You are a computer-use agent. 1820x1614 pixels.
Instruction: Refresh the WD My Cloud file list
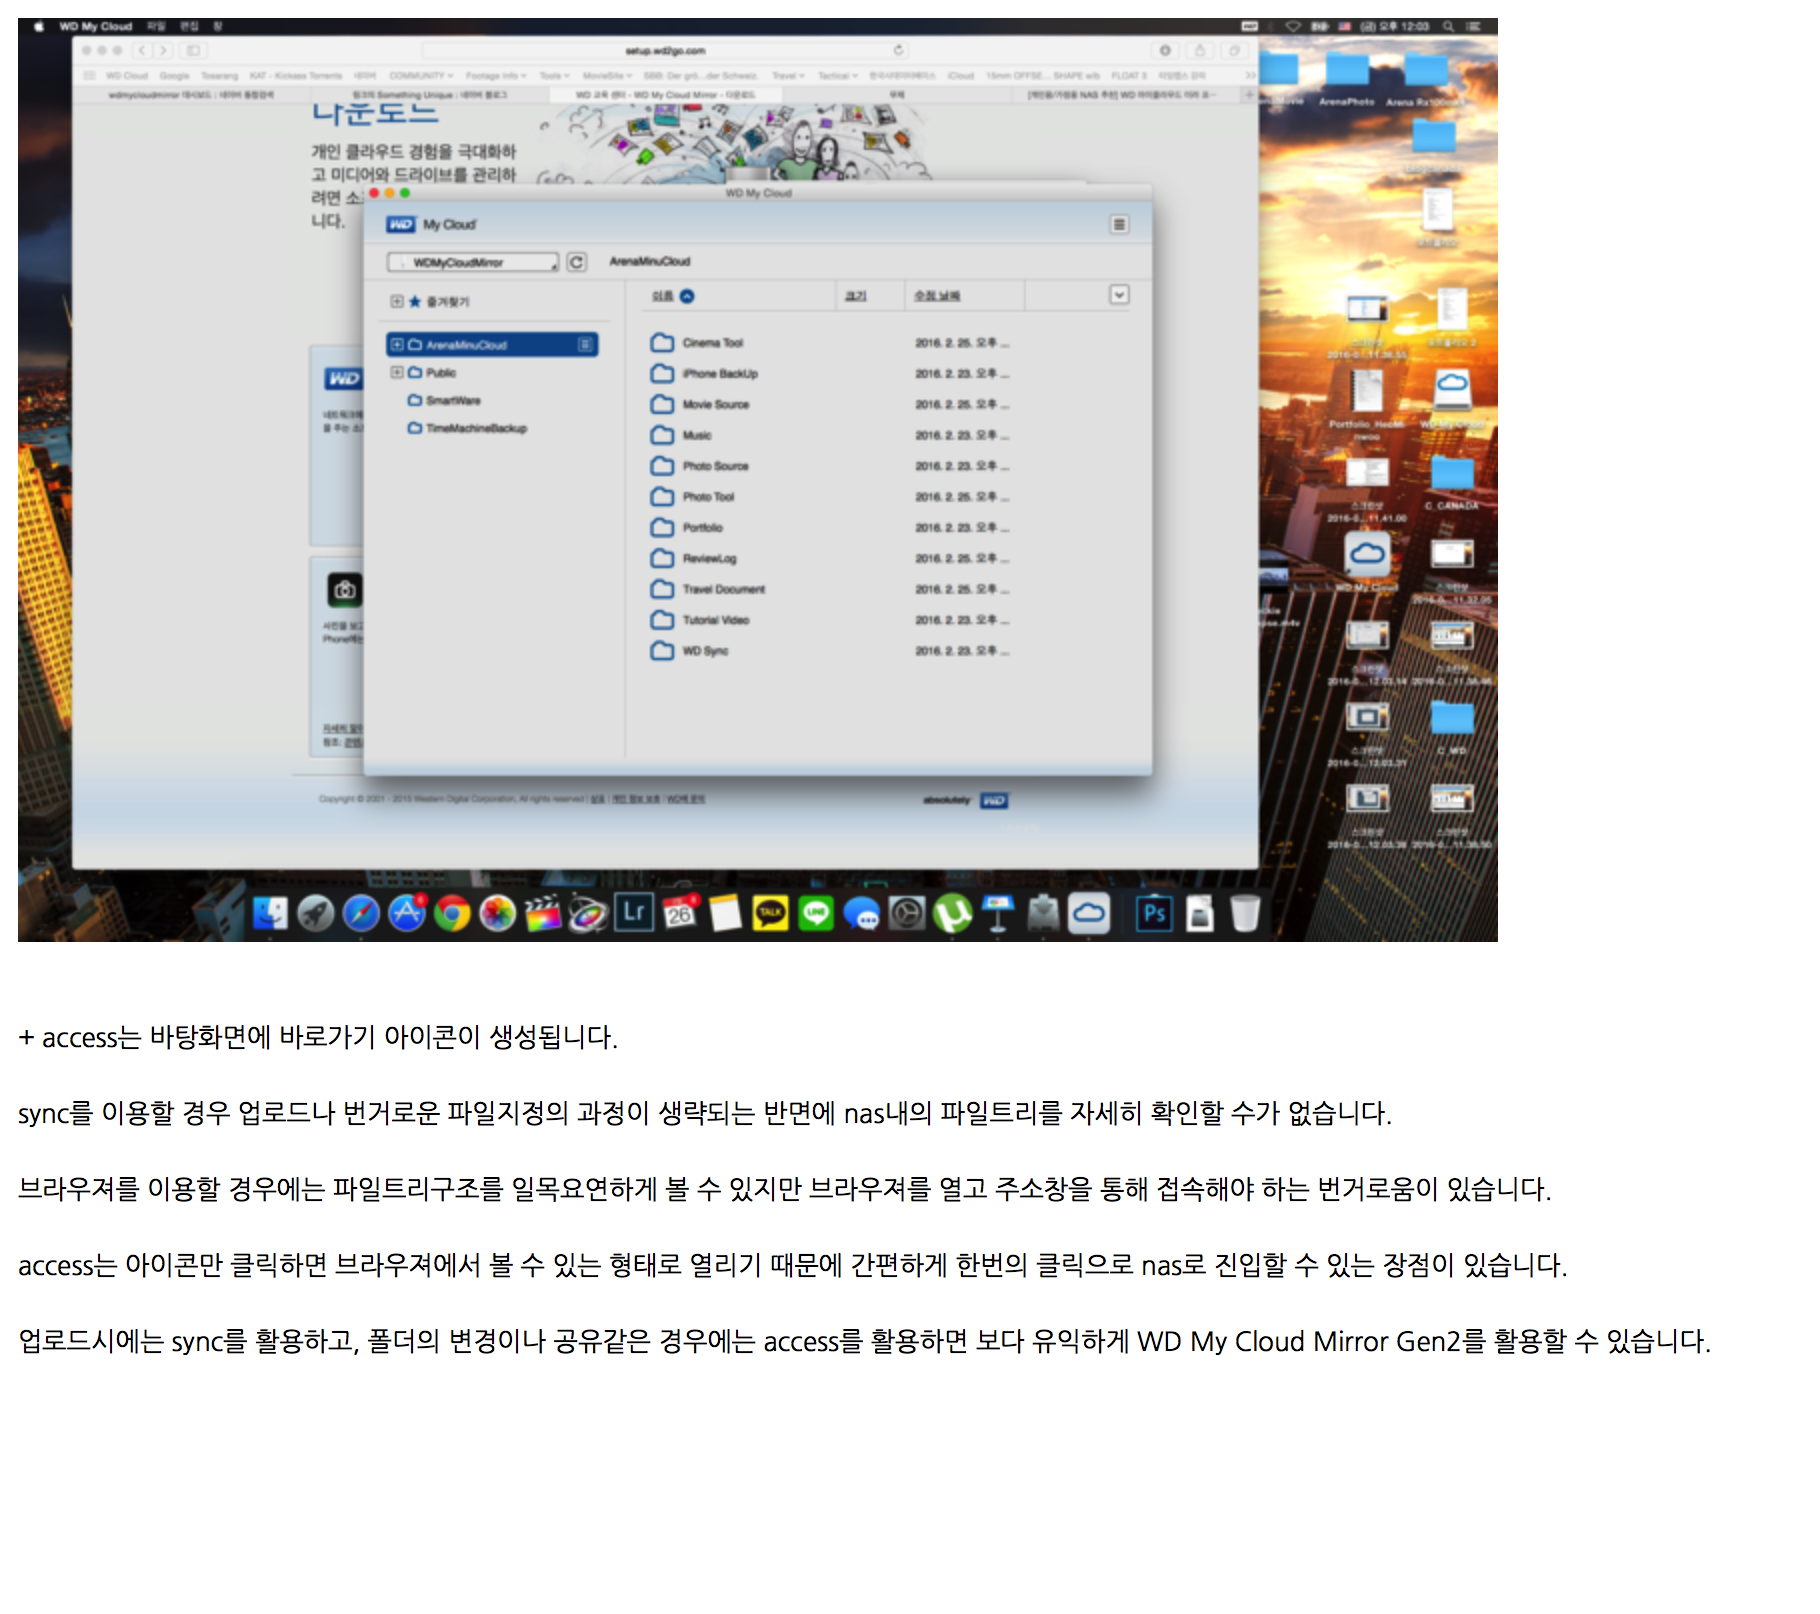576,262
